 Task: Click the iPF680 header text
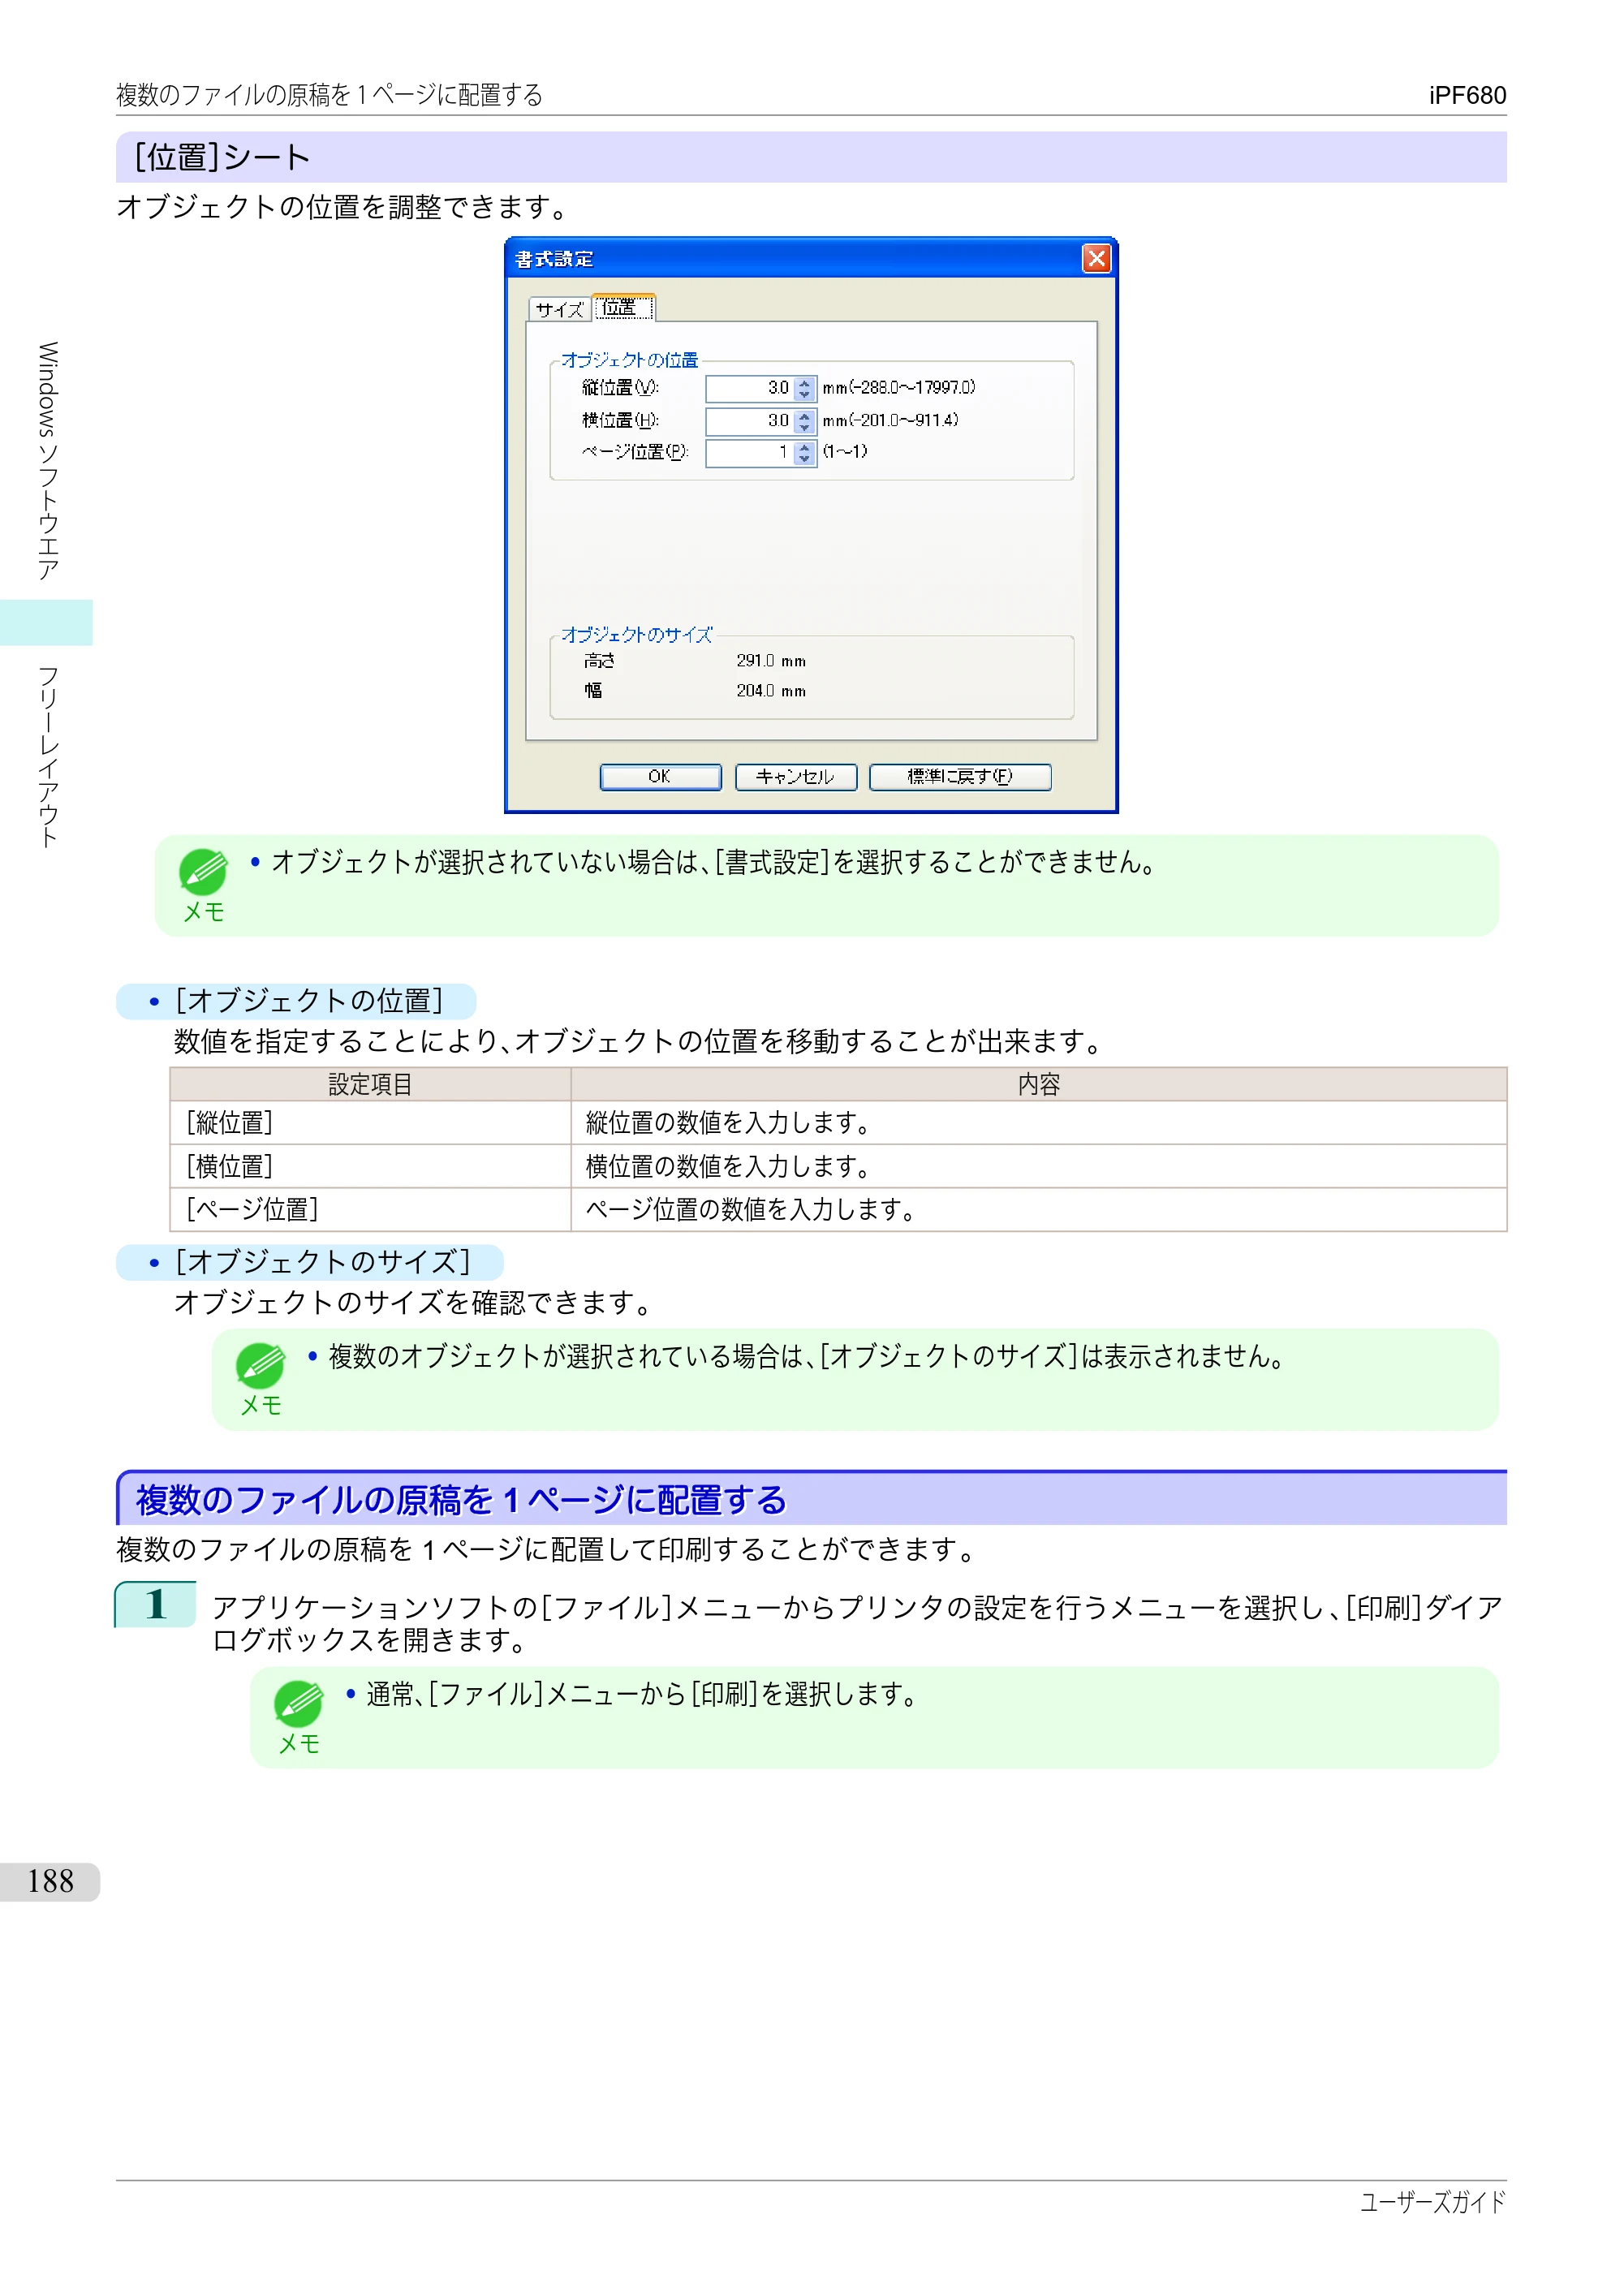point(1467,95)
